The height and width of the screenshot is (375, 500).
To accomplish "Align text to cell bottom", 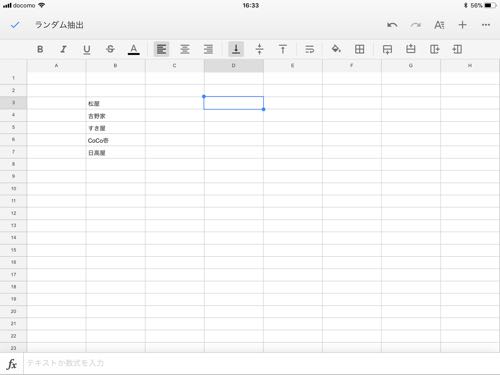I will click(x=236, y=49).
